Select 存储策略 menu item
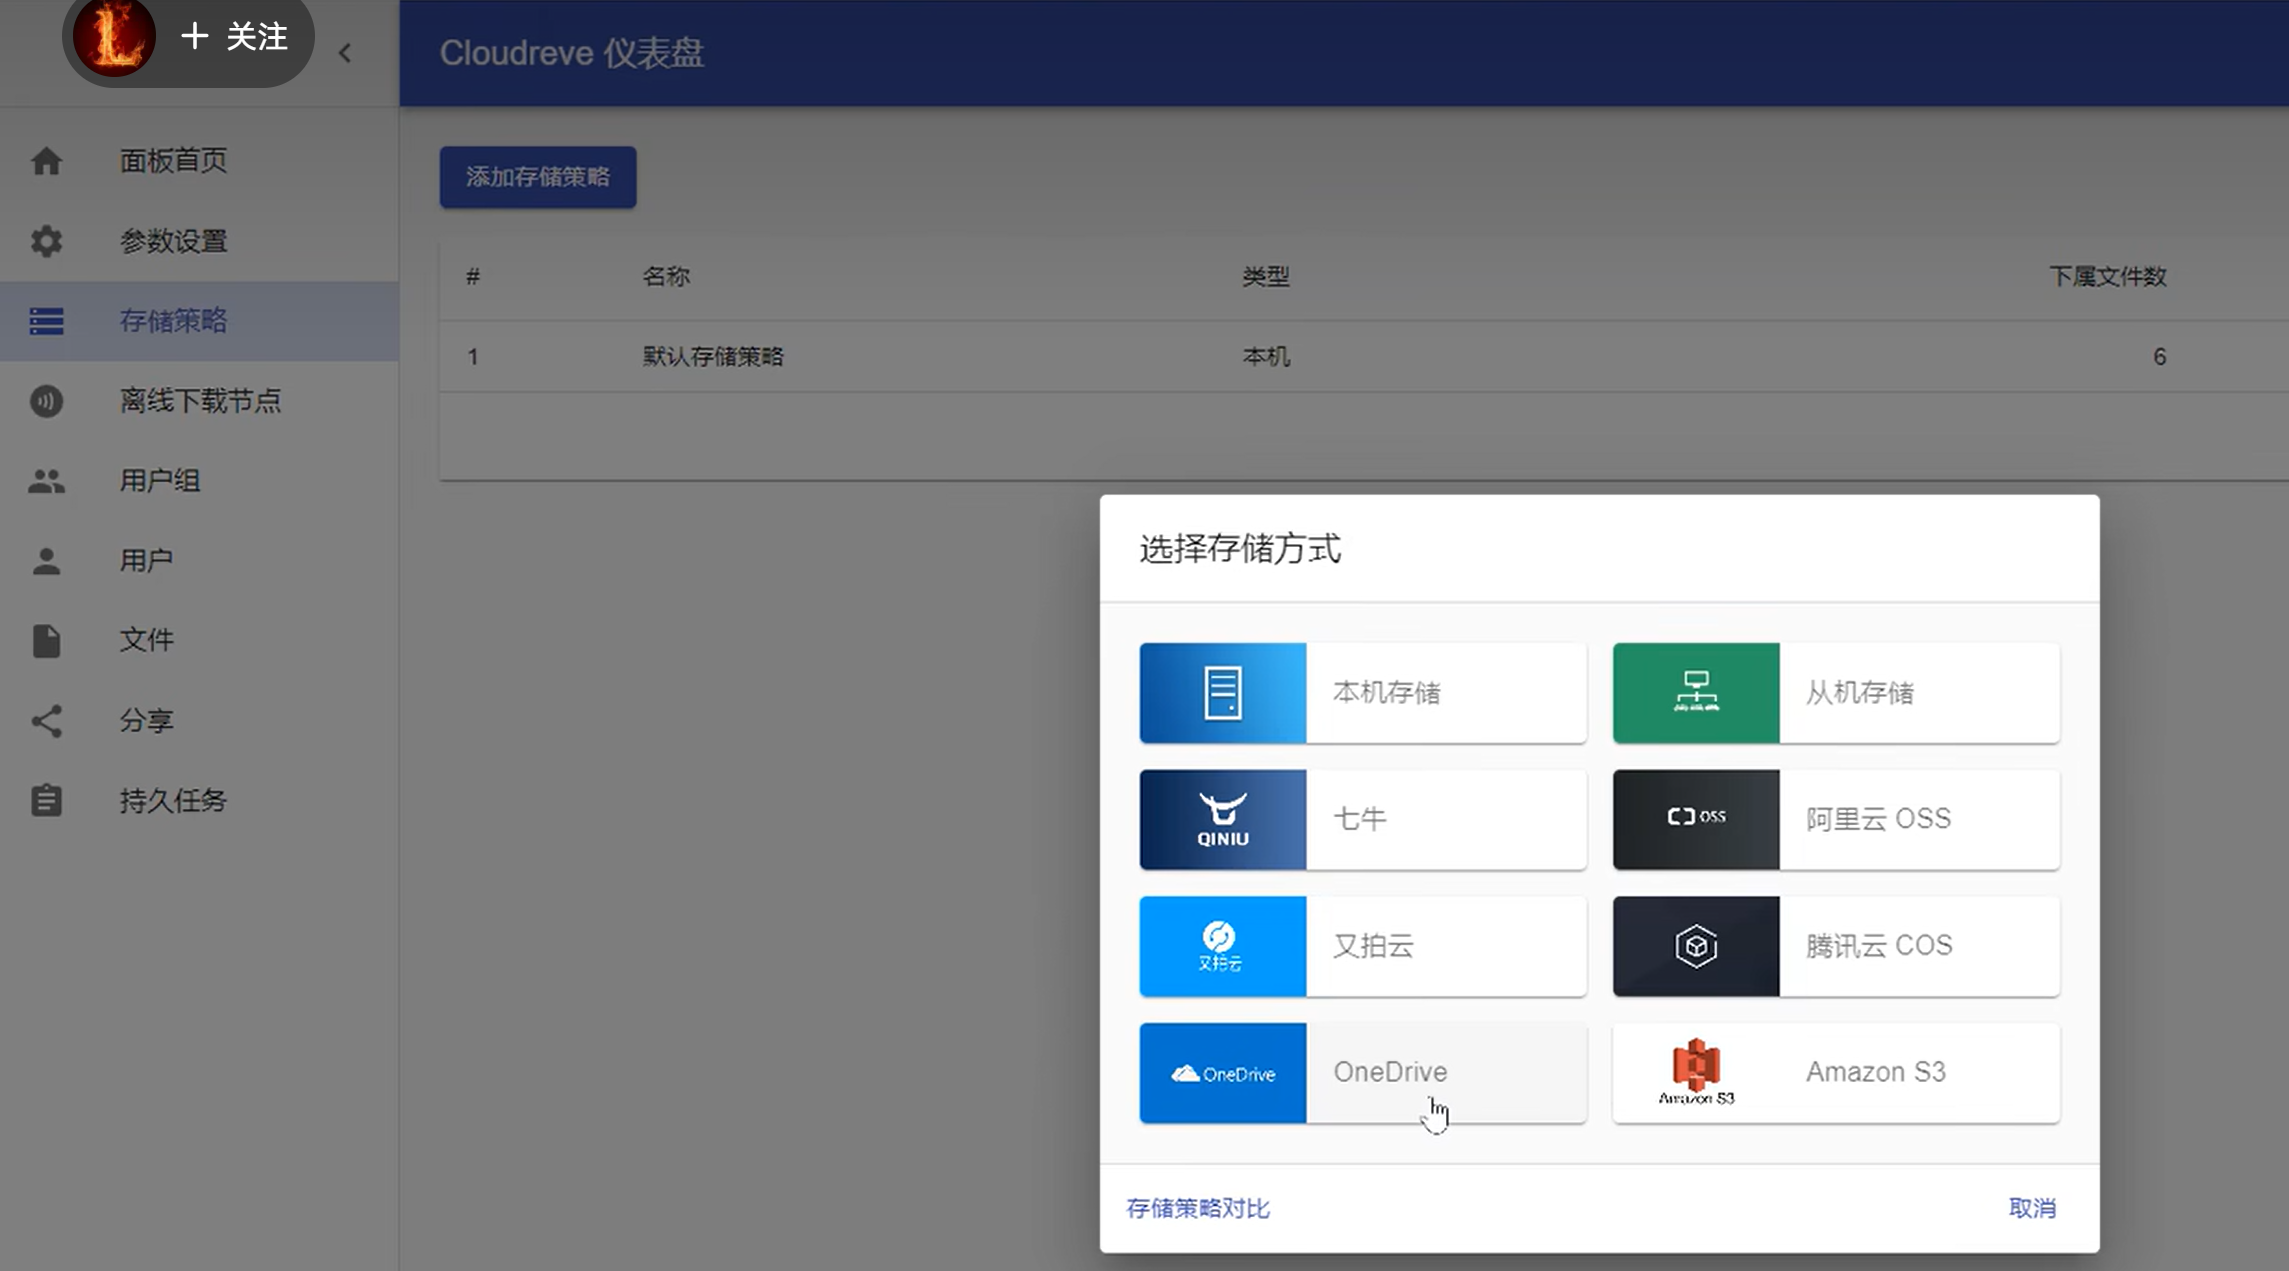 coord(200,321)
